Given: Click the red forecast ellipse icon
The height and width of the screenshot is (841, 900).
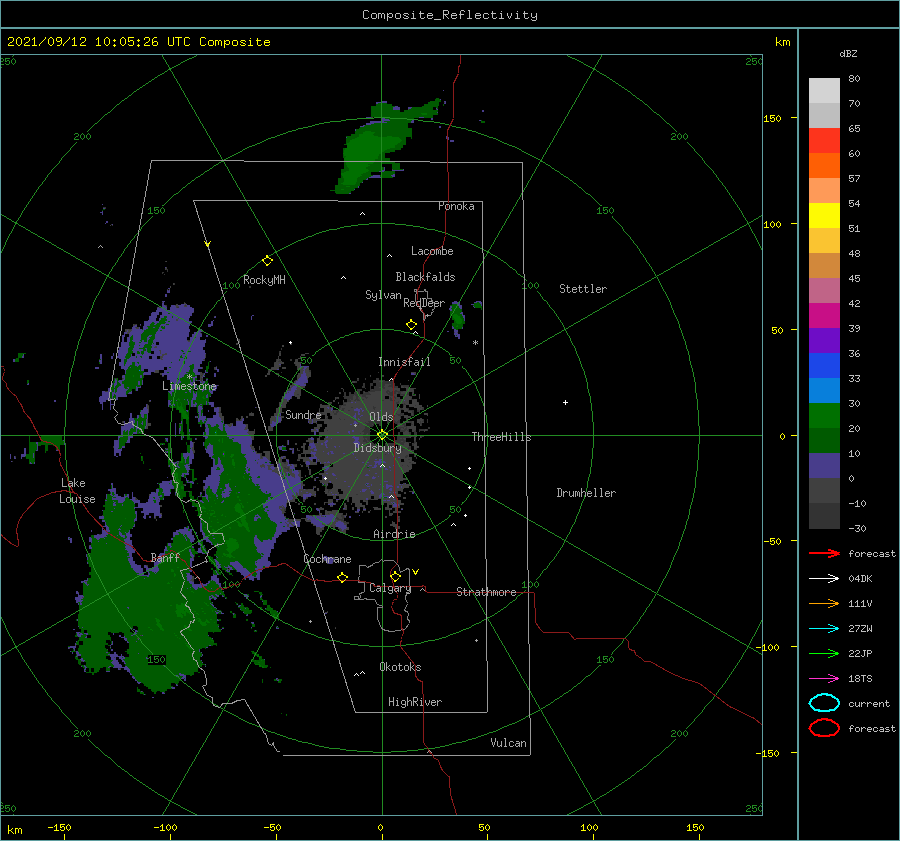Looking at the screenshot, I should pos(824,728).
